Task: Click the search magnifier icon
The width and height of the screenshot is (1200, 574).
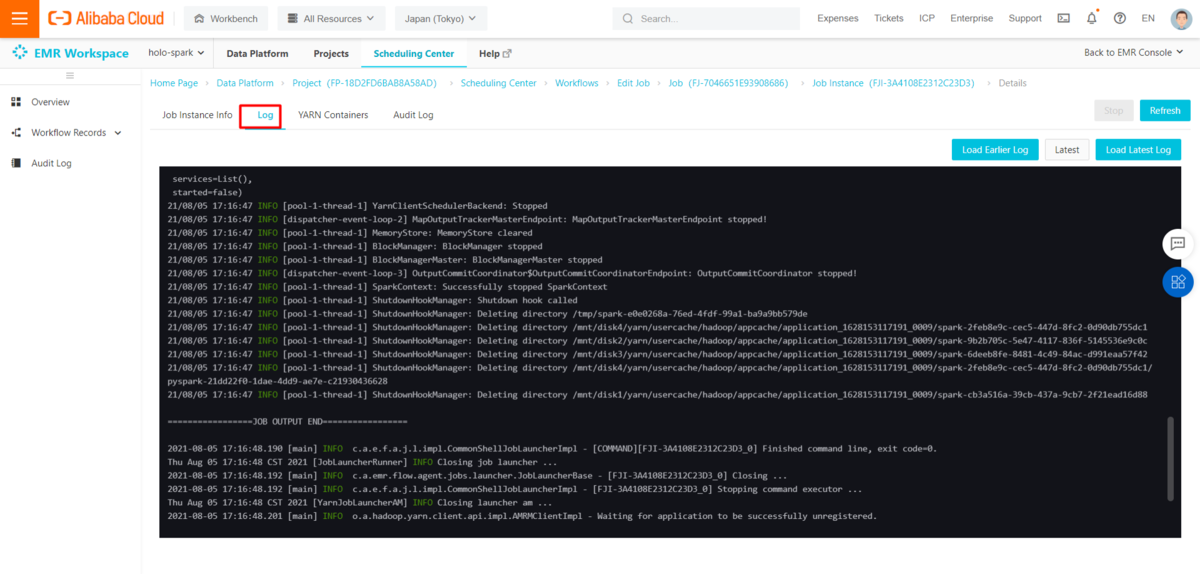Action: coord(628,18)
